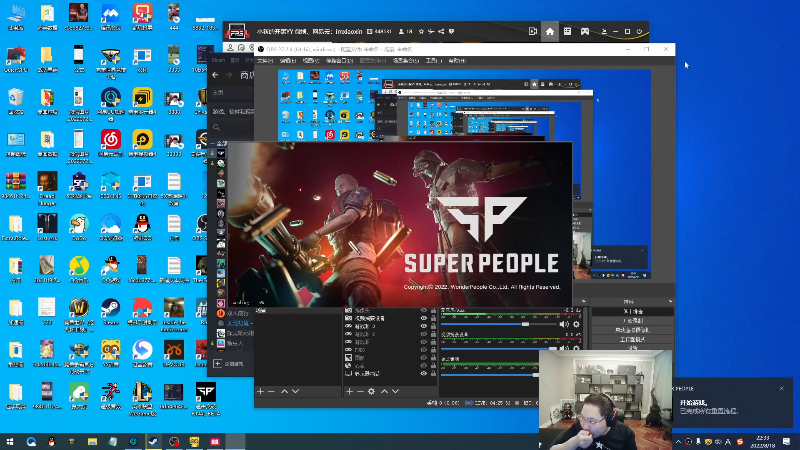Close Super People notification toast with X
Viewport: 800px width, 450px height.
pos(782,389)
